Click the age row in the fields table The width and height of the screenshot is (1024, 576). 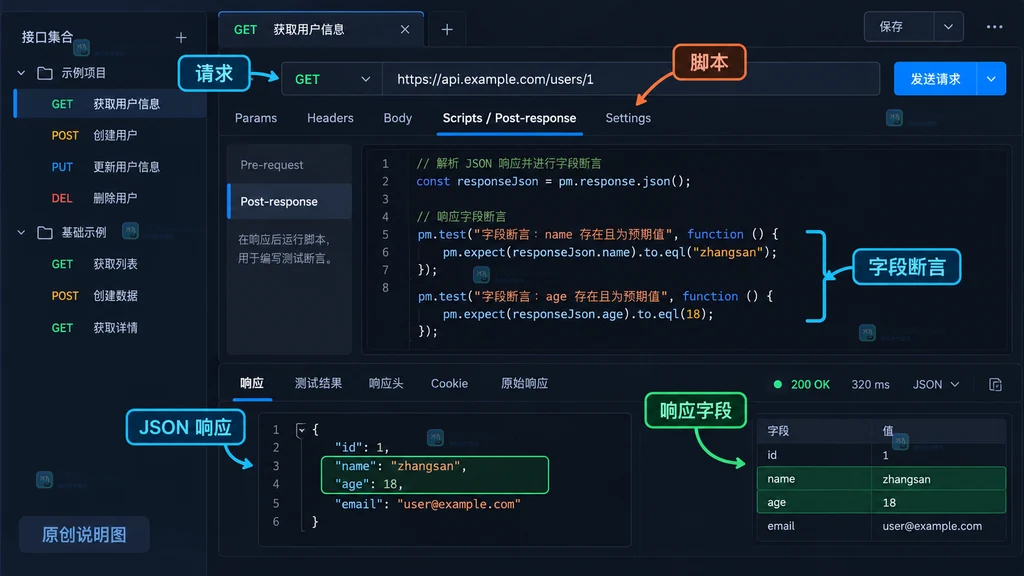881,502
